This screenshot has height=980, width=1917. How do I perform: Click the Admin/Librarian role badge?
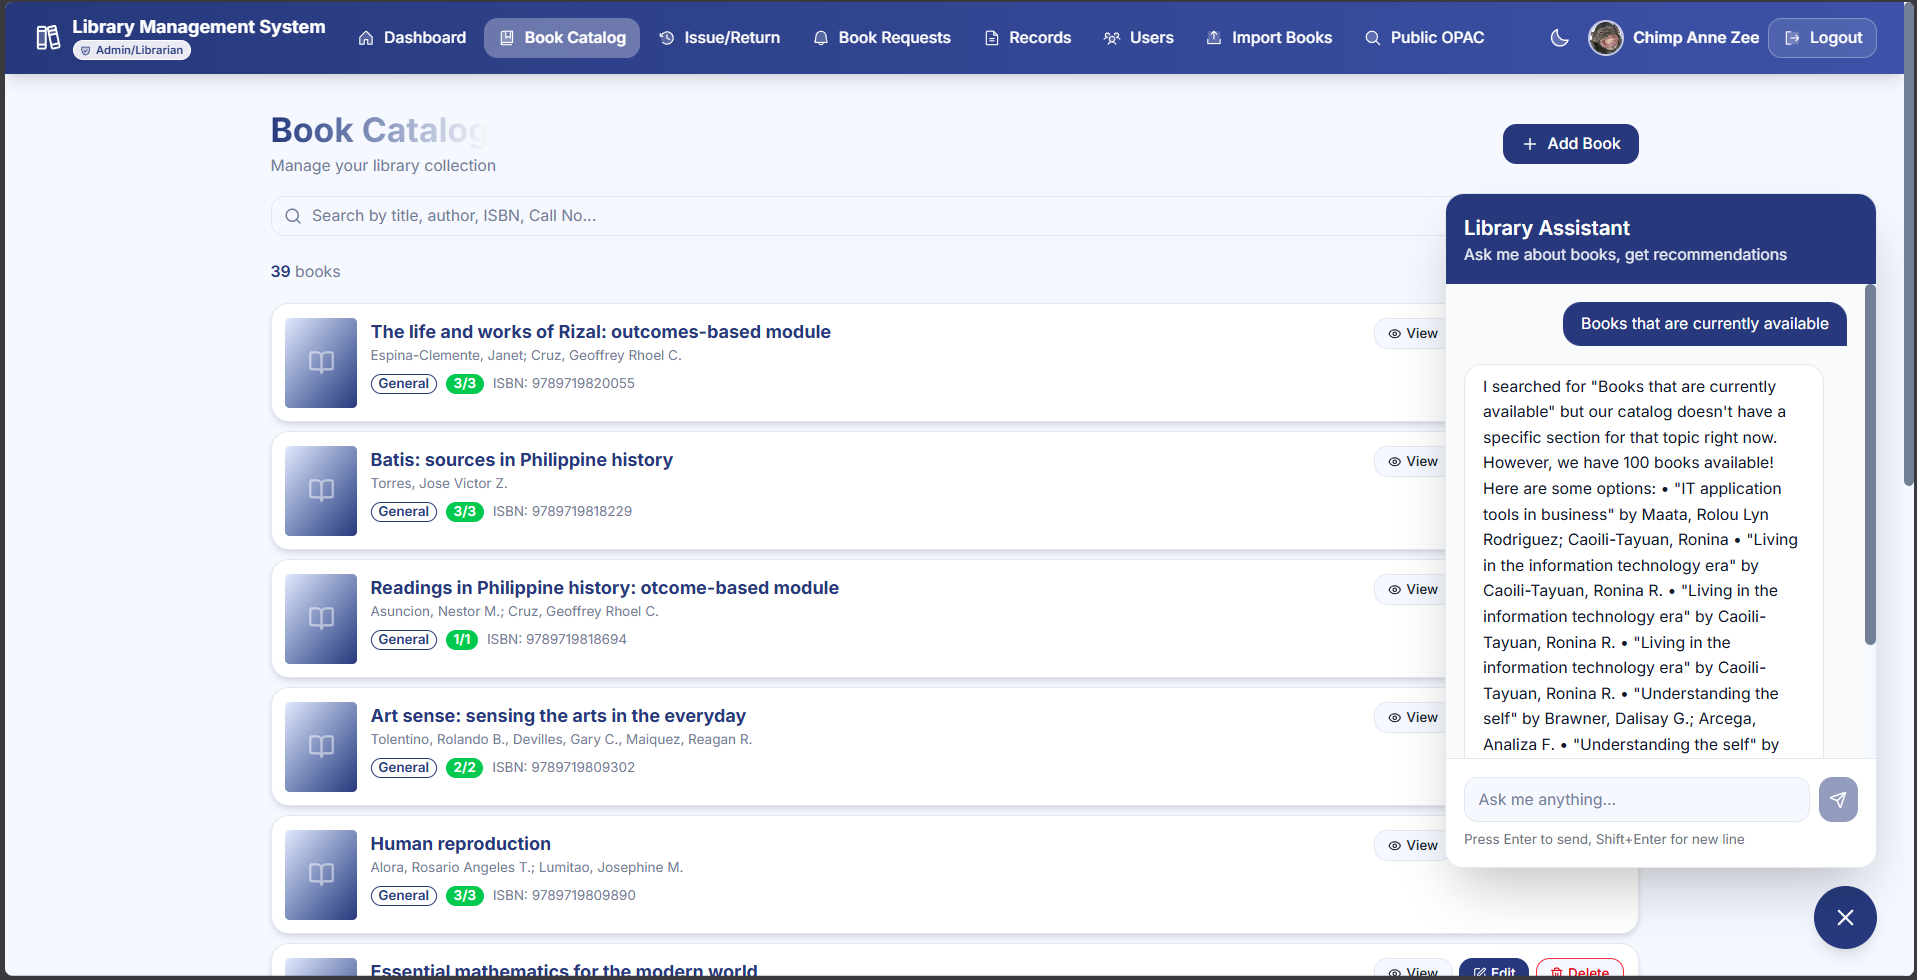(132, 50)
